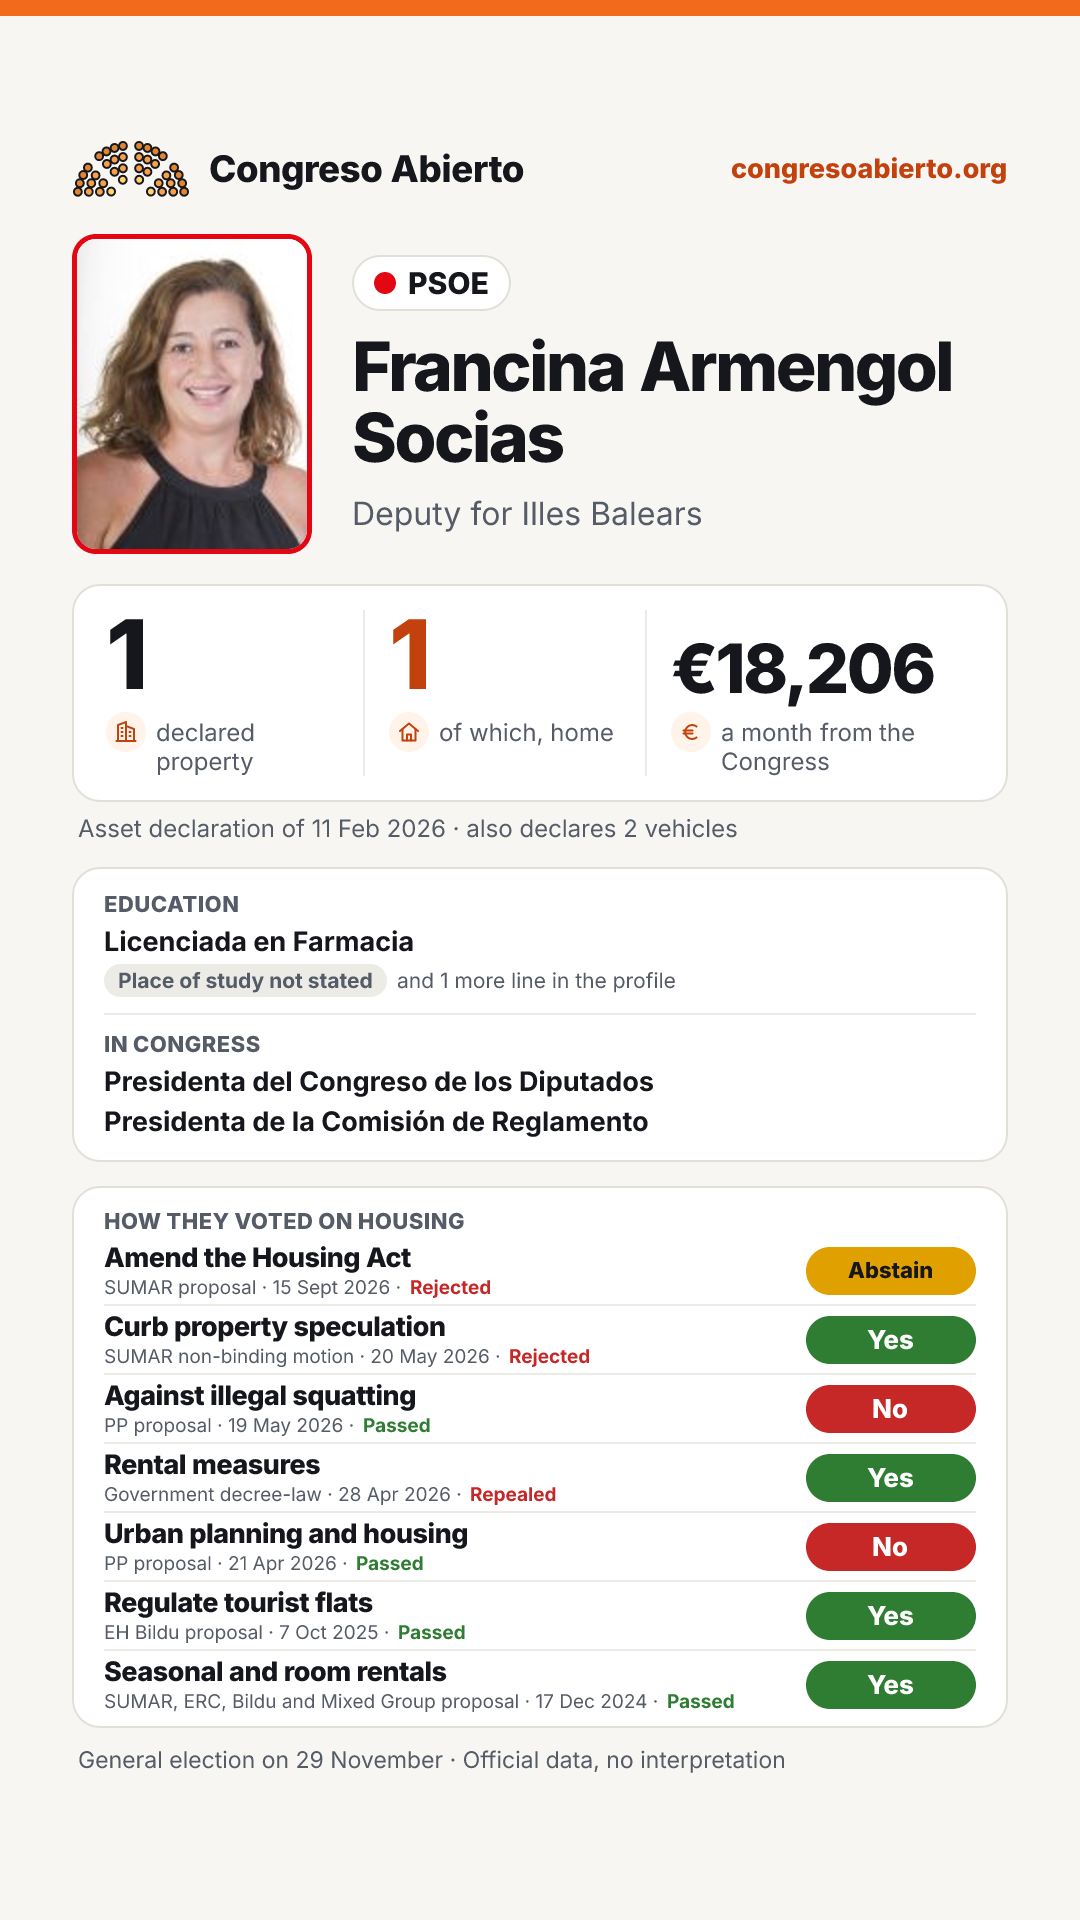Click the declared property building icon
1080x1920 pixels.
coord(126,732)
